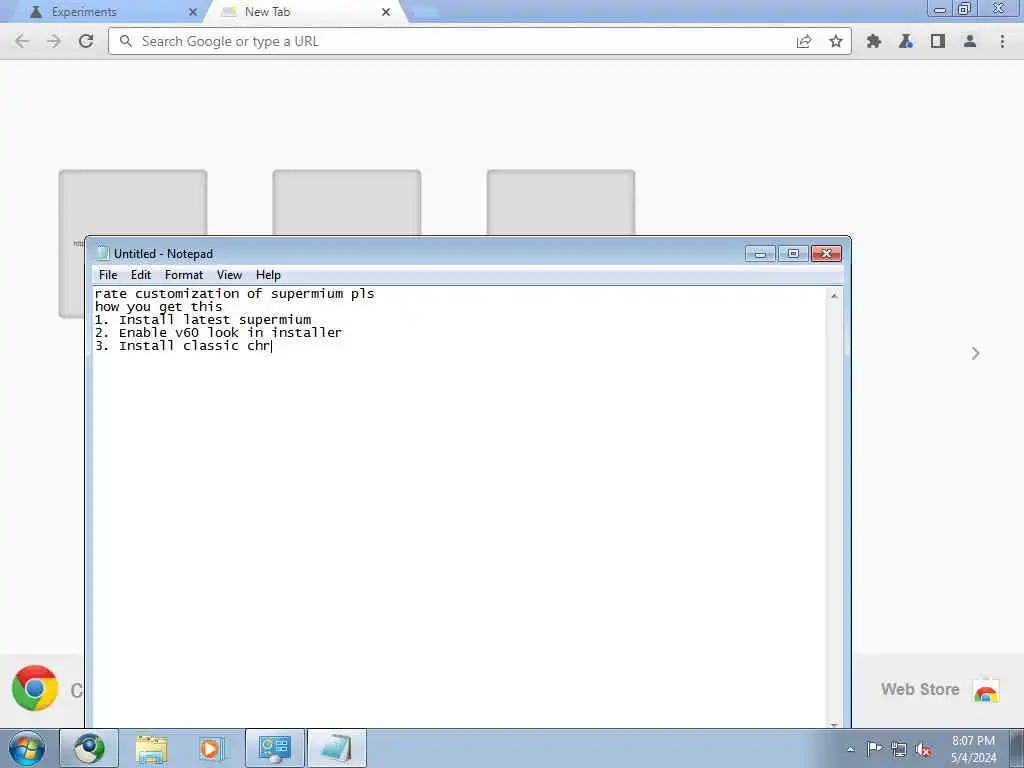Click line '1. Install latest supermium'
This screenshot has height=768, width=1024.
point(203,320)
